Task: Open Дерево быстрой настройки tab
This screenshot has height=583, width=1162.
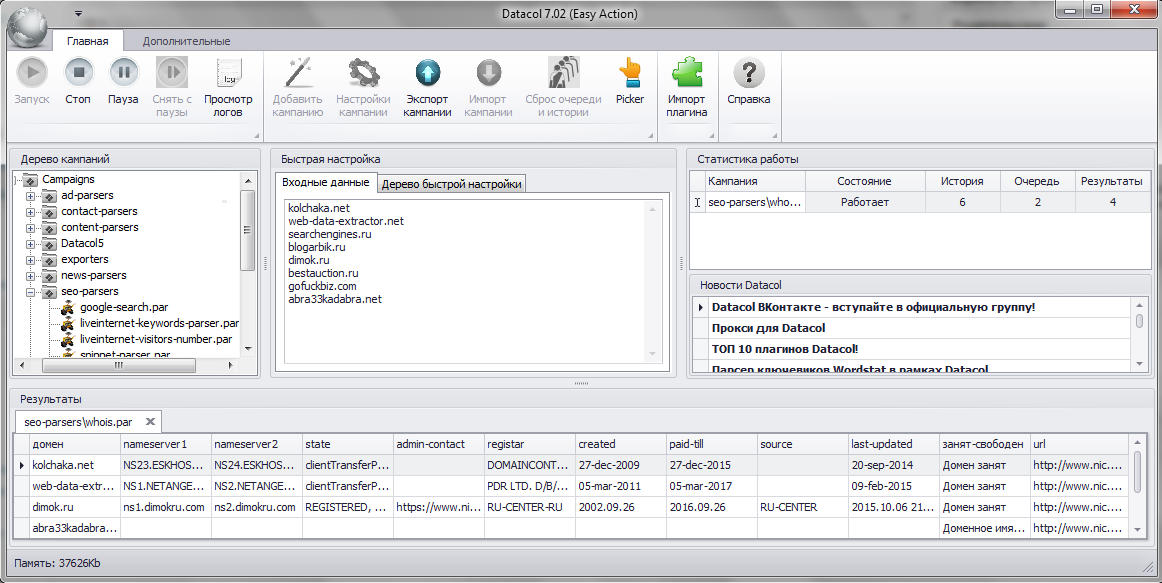Action: (451, 184)
